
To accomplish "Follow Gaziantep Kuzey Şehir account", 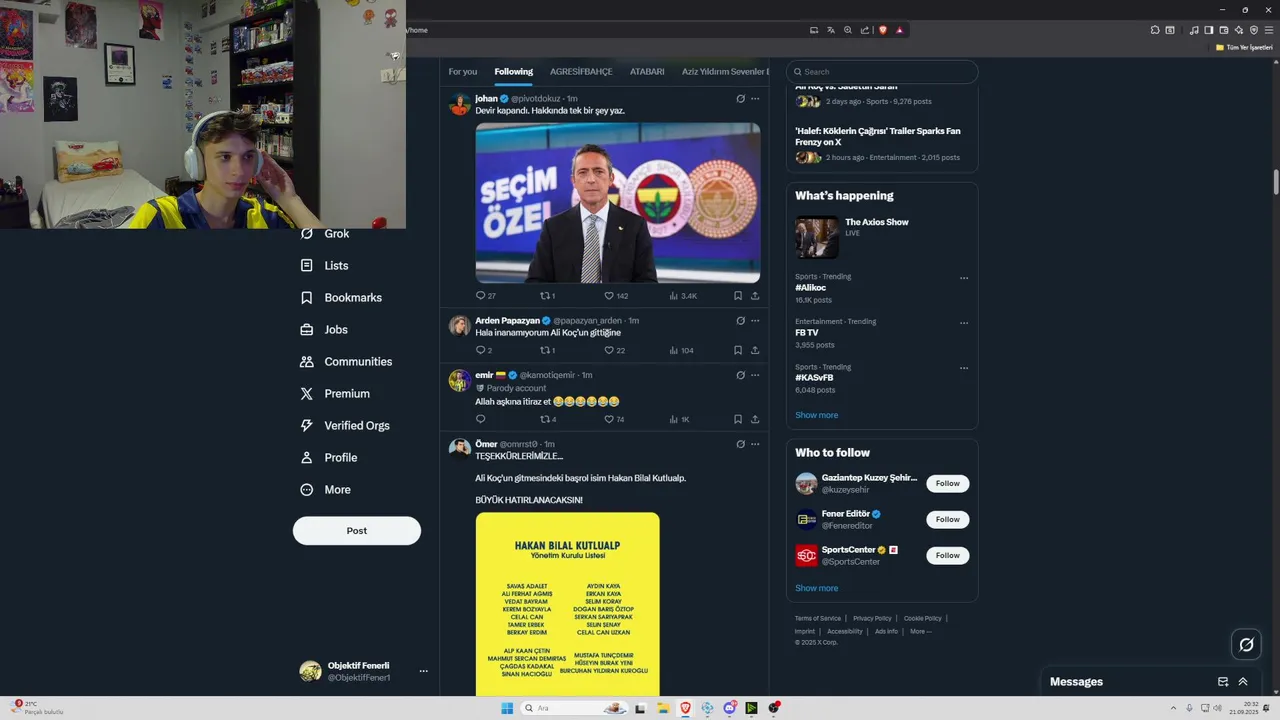I will (948, 484).
